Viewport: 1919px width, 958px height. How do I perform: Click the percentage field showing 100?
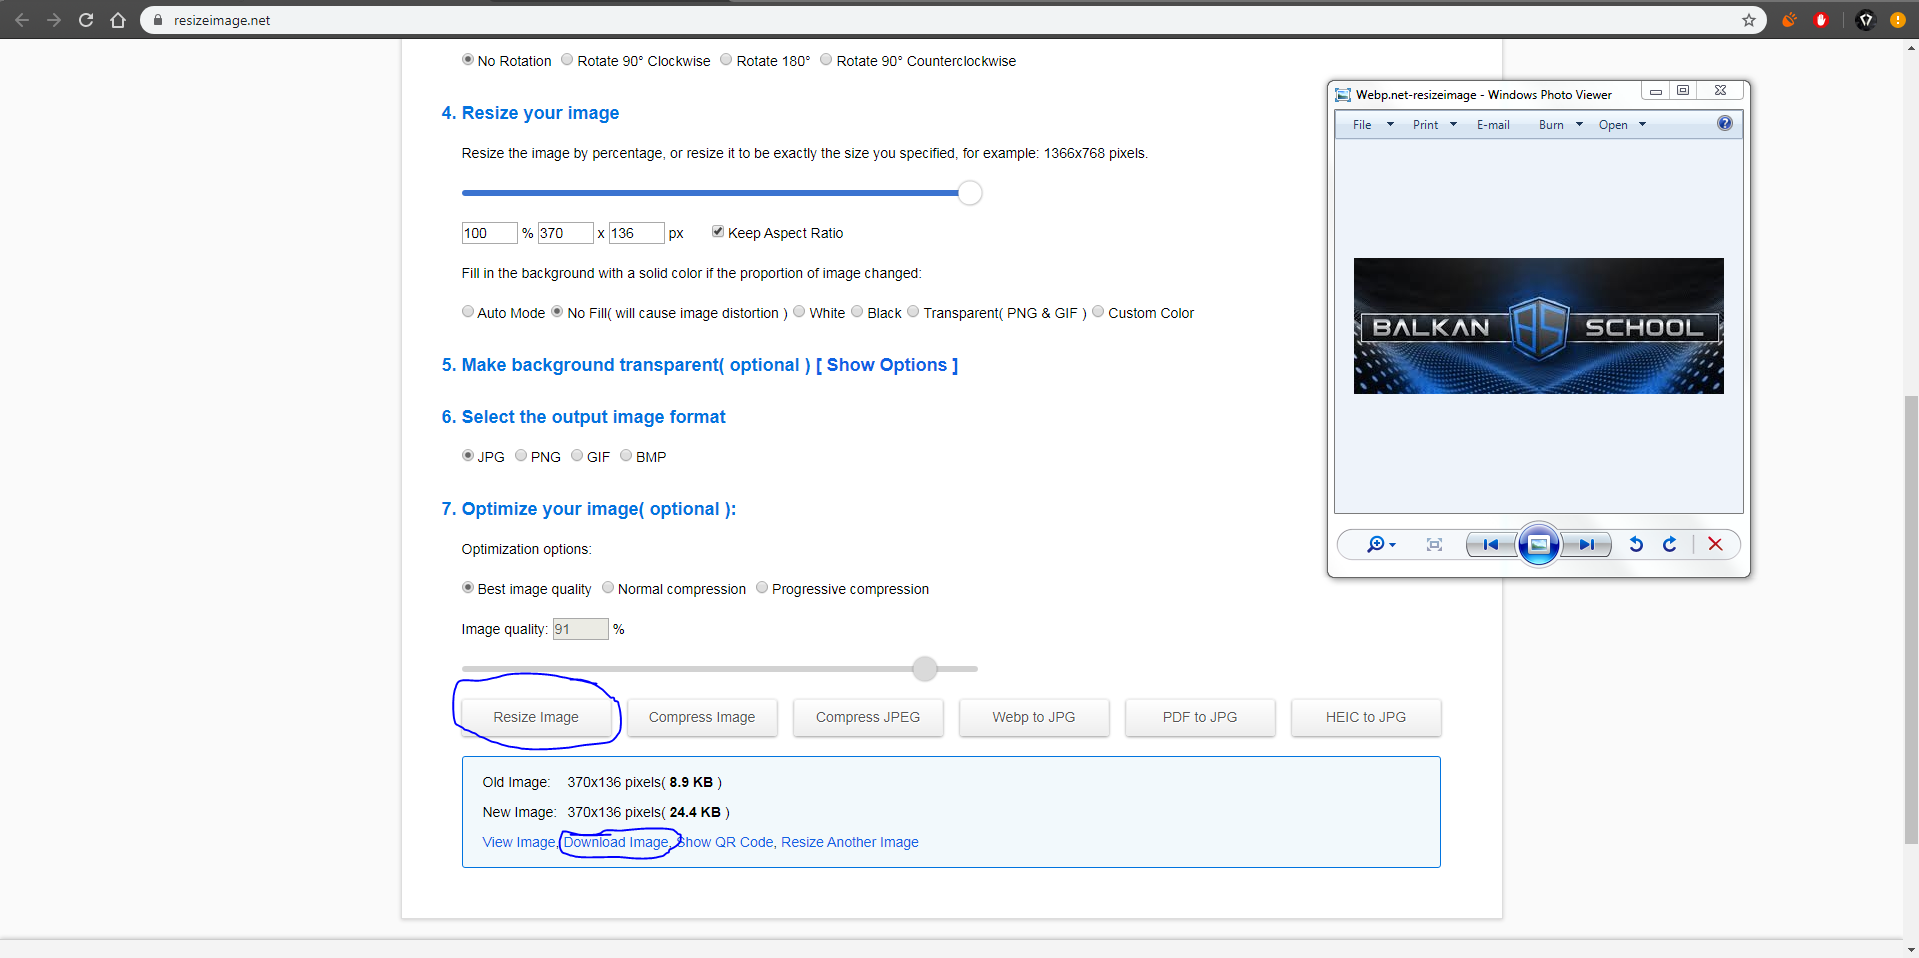(489, 233)
